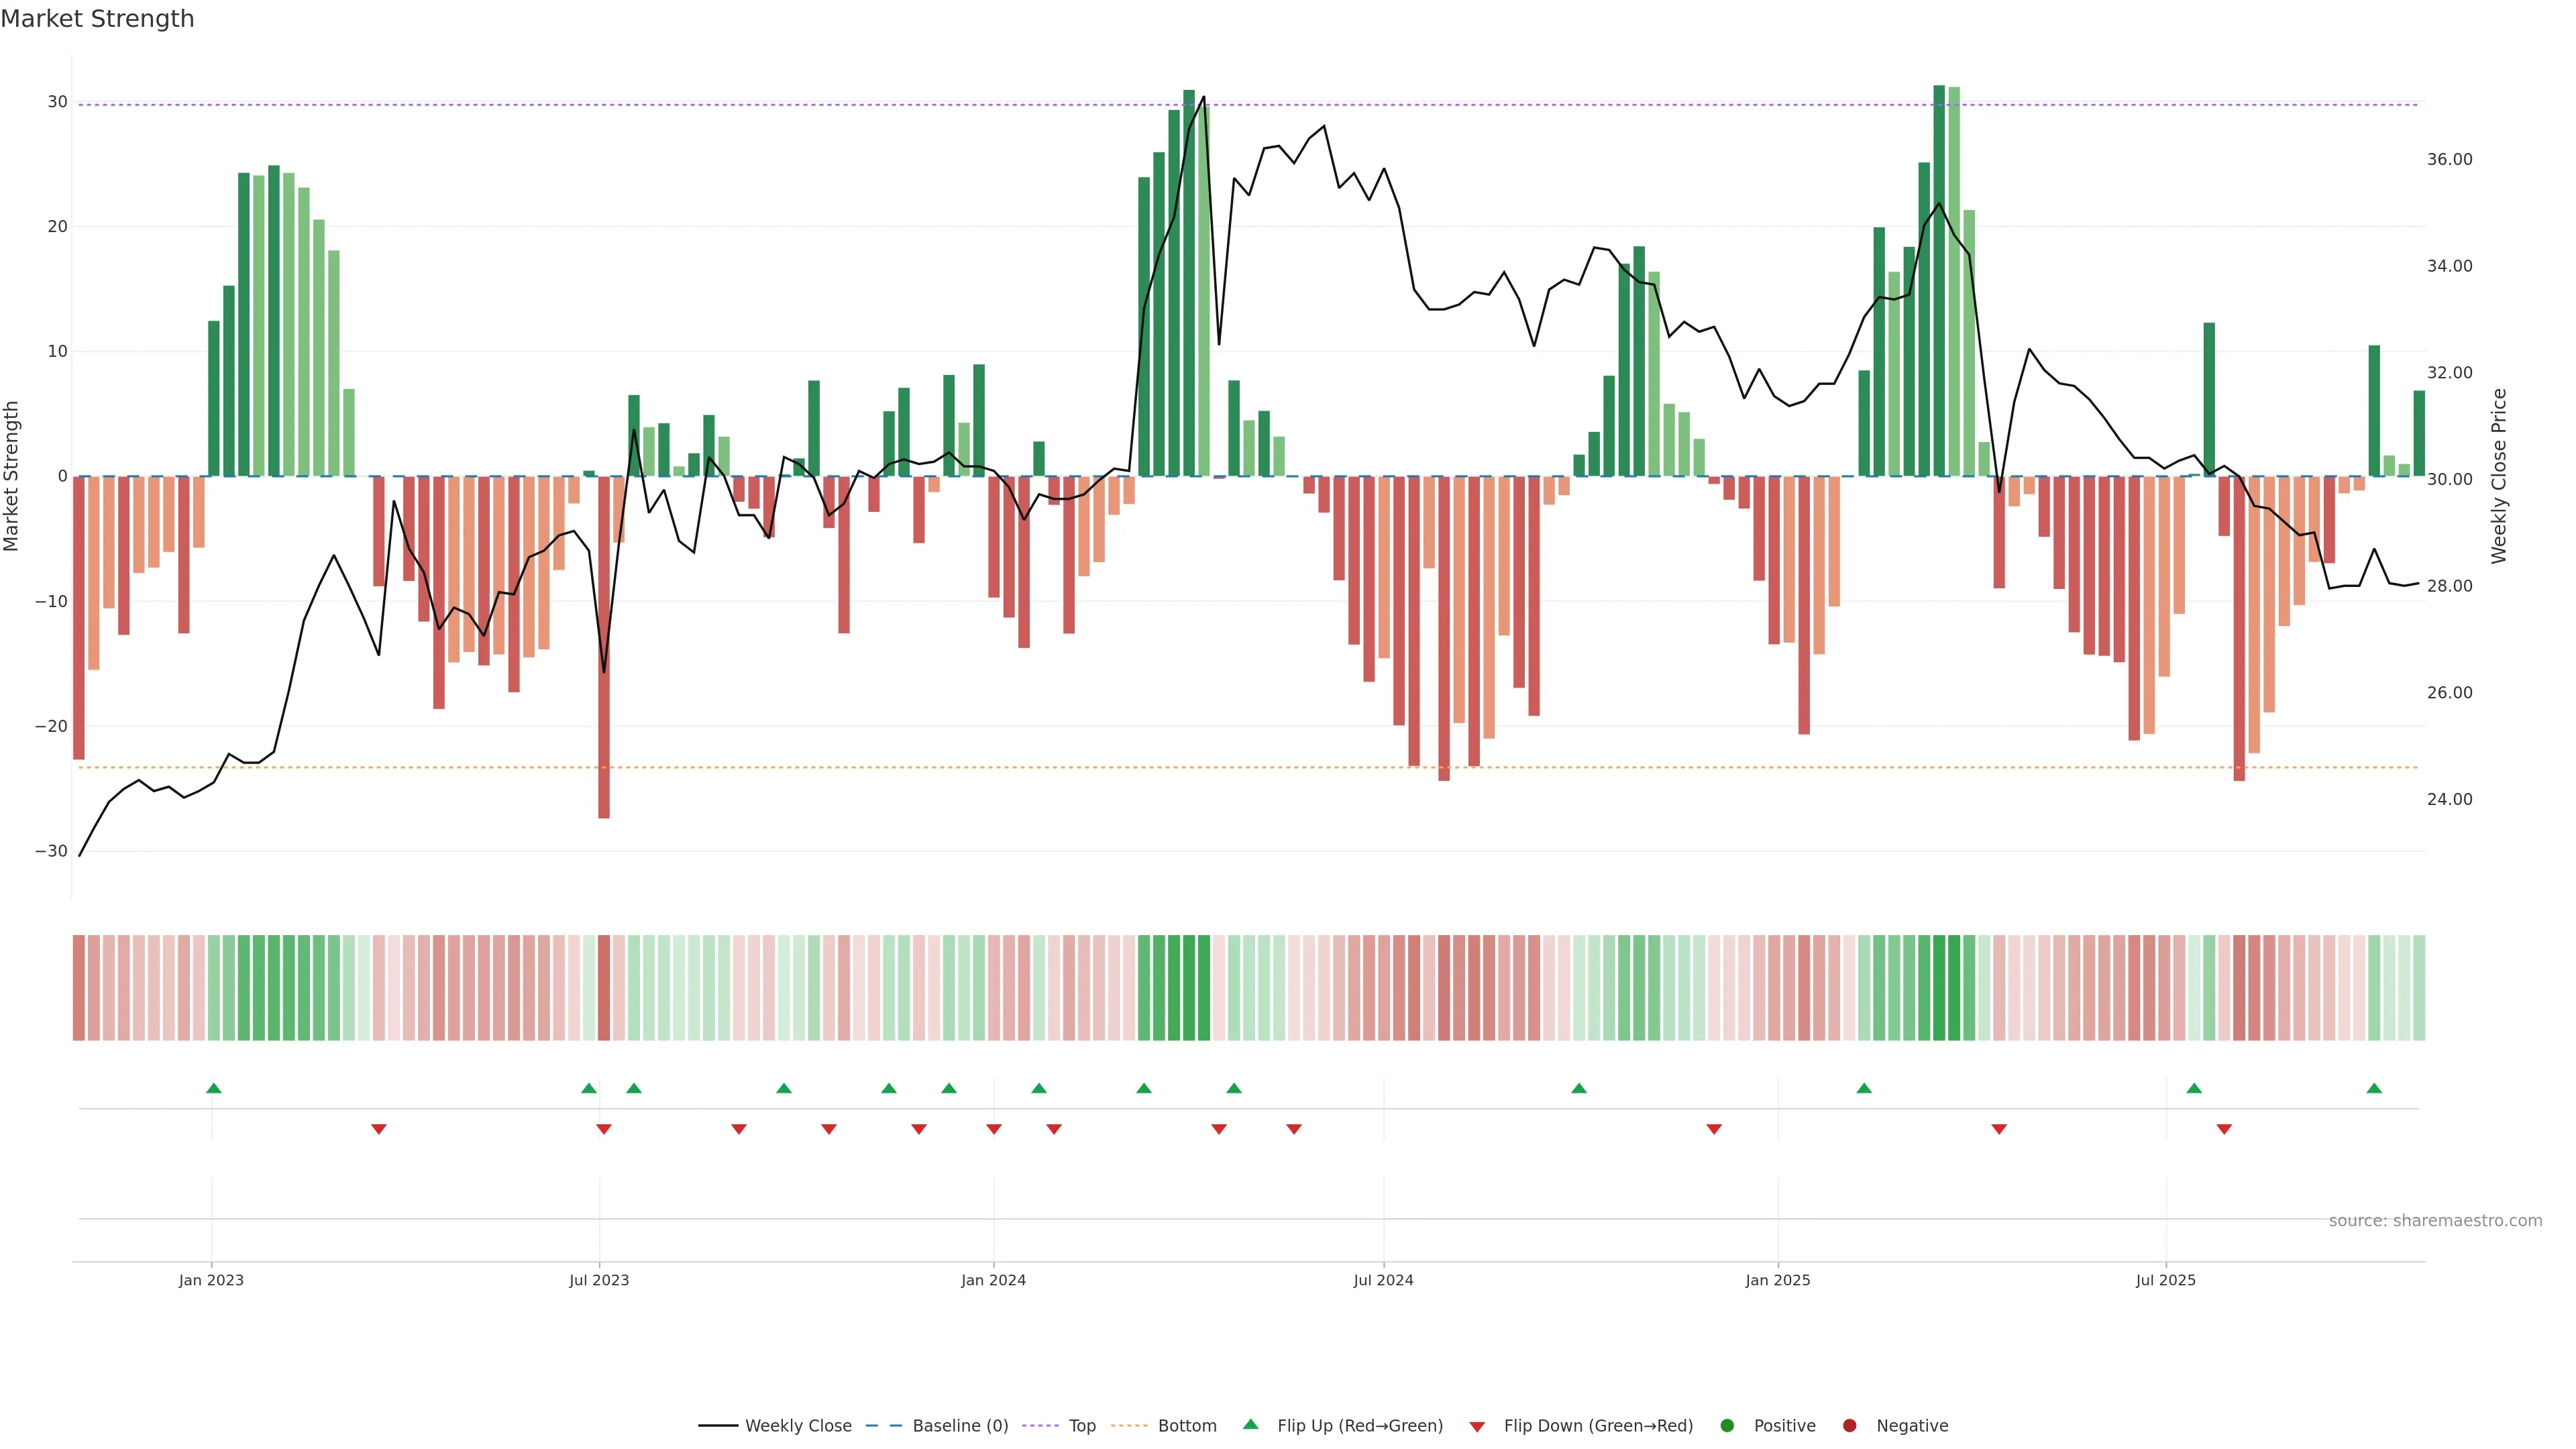Screen dimensions: 2576x1449
Task: Click the Jan 2023 x-axis label
Action: [211, 1280]
